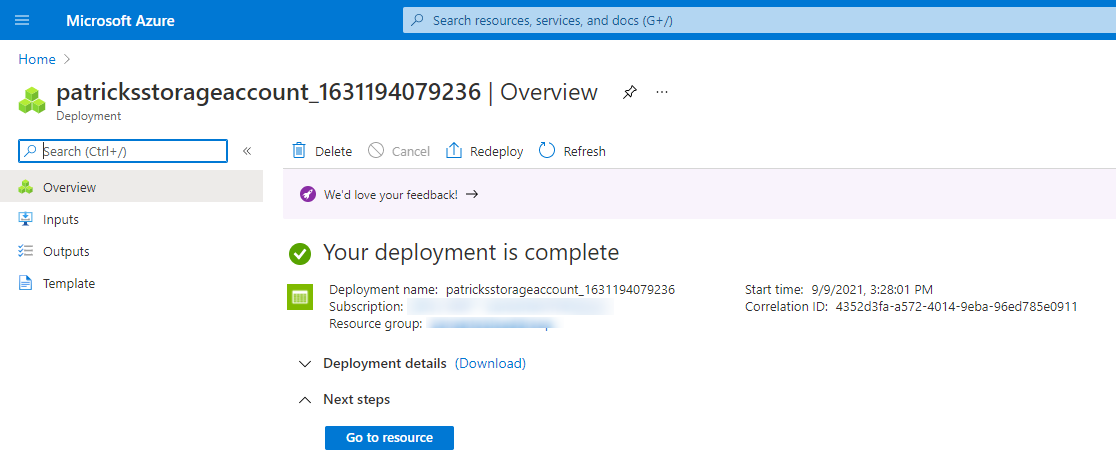This screenshot has width=1116, height=457.
Task: Click the Template document icon
Action: (x=26, y=283)
